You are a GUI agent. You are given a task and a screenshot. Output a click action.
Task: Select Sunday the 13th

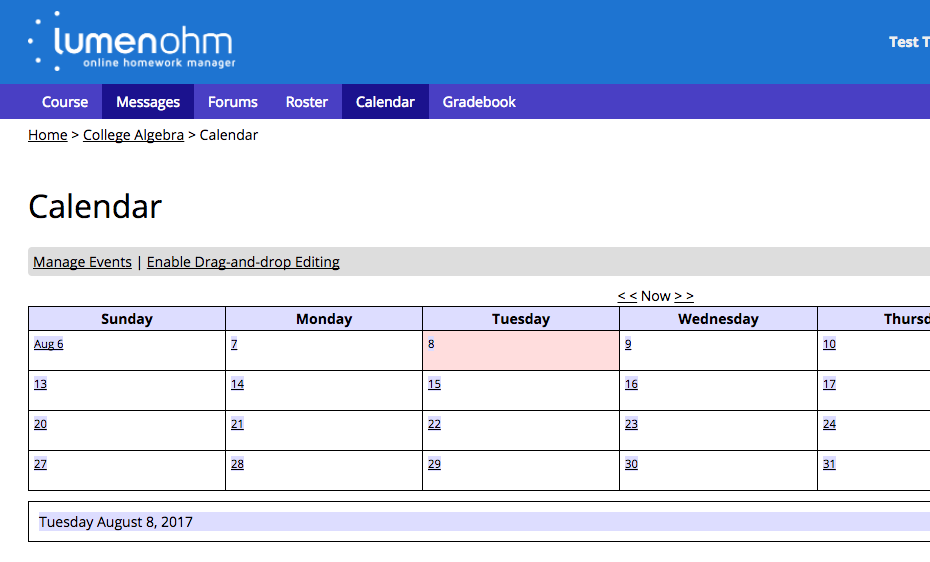coord(40,384)
